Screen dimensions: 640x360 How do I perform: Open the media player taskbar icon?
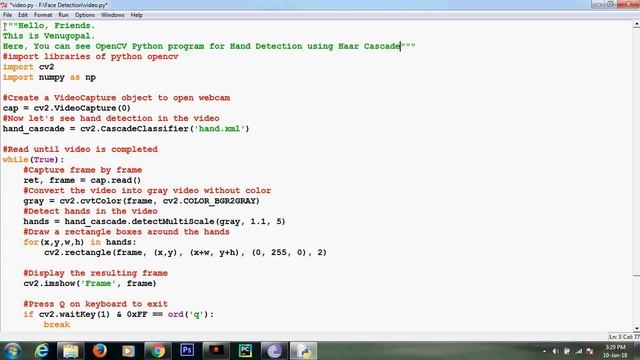(129, 351)
